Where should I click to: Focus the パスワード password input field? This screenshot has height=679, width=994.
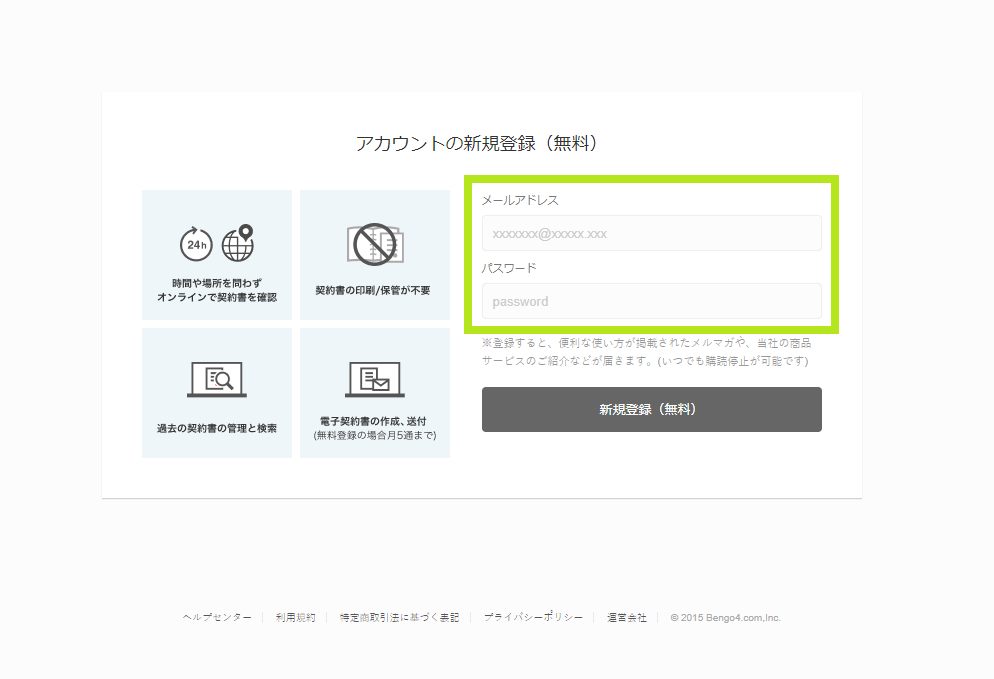(x=651, y=301)
